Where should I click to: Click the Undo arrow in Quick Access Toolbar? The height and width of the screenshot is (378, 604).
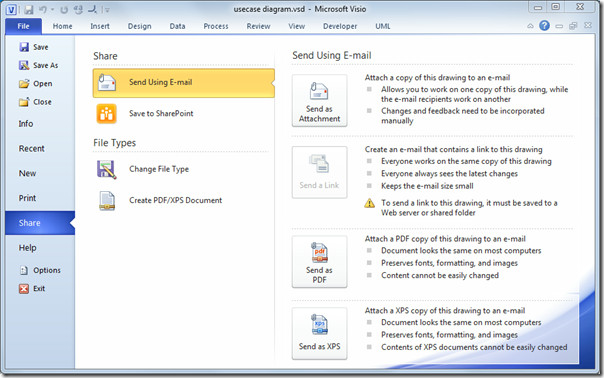point(43,10)
